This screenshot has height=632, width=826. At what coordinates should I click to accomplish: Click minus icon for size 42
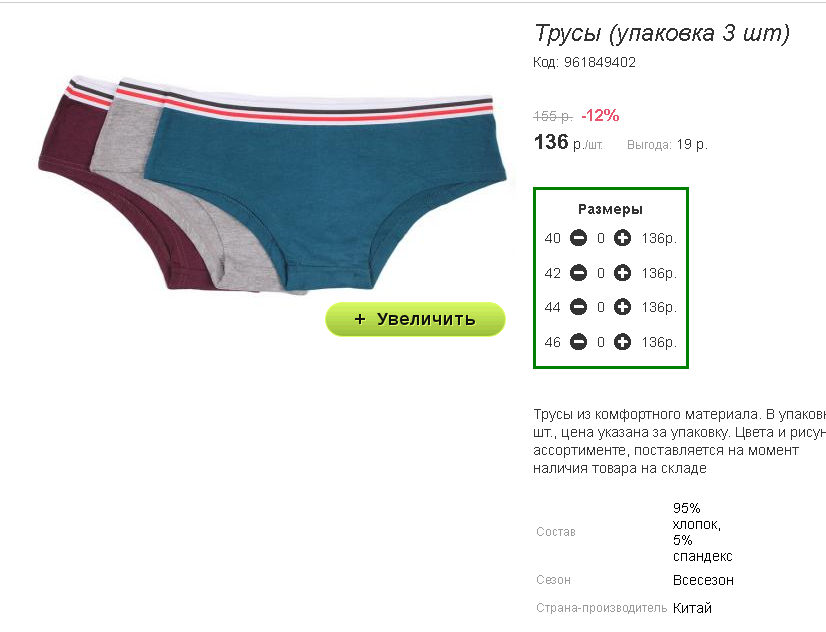578,273
